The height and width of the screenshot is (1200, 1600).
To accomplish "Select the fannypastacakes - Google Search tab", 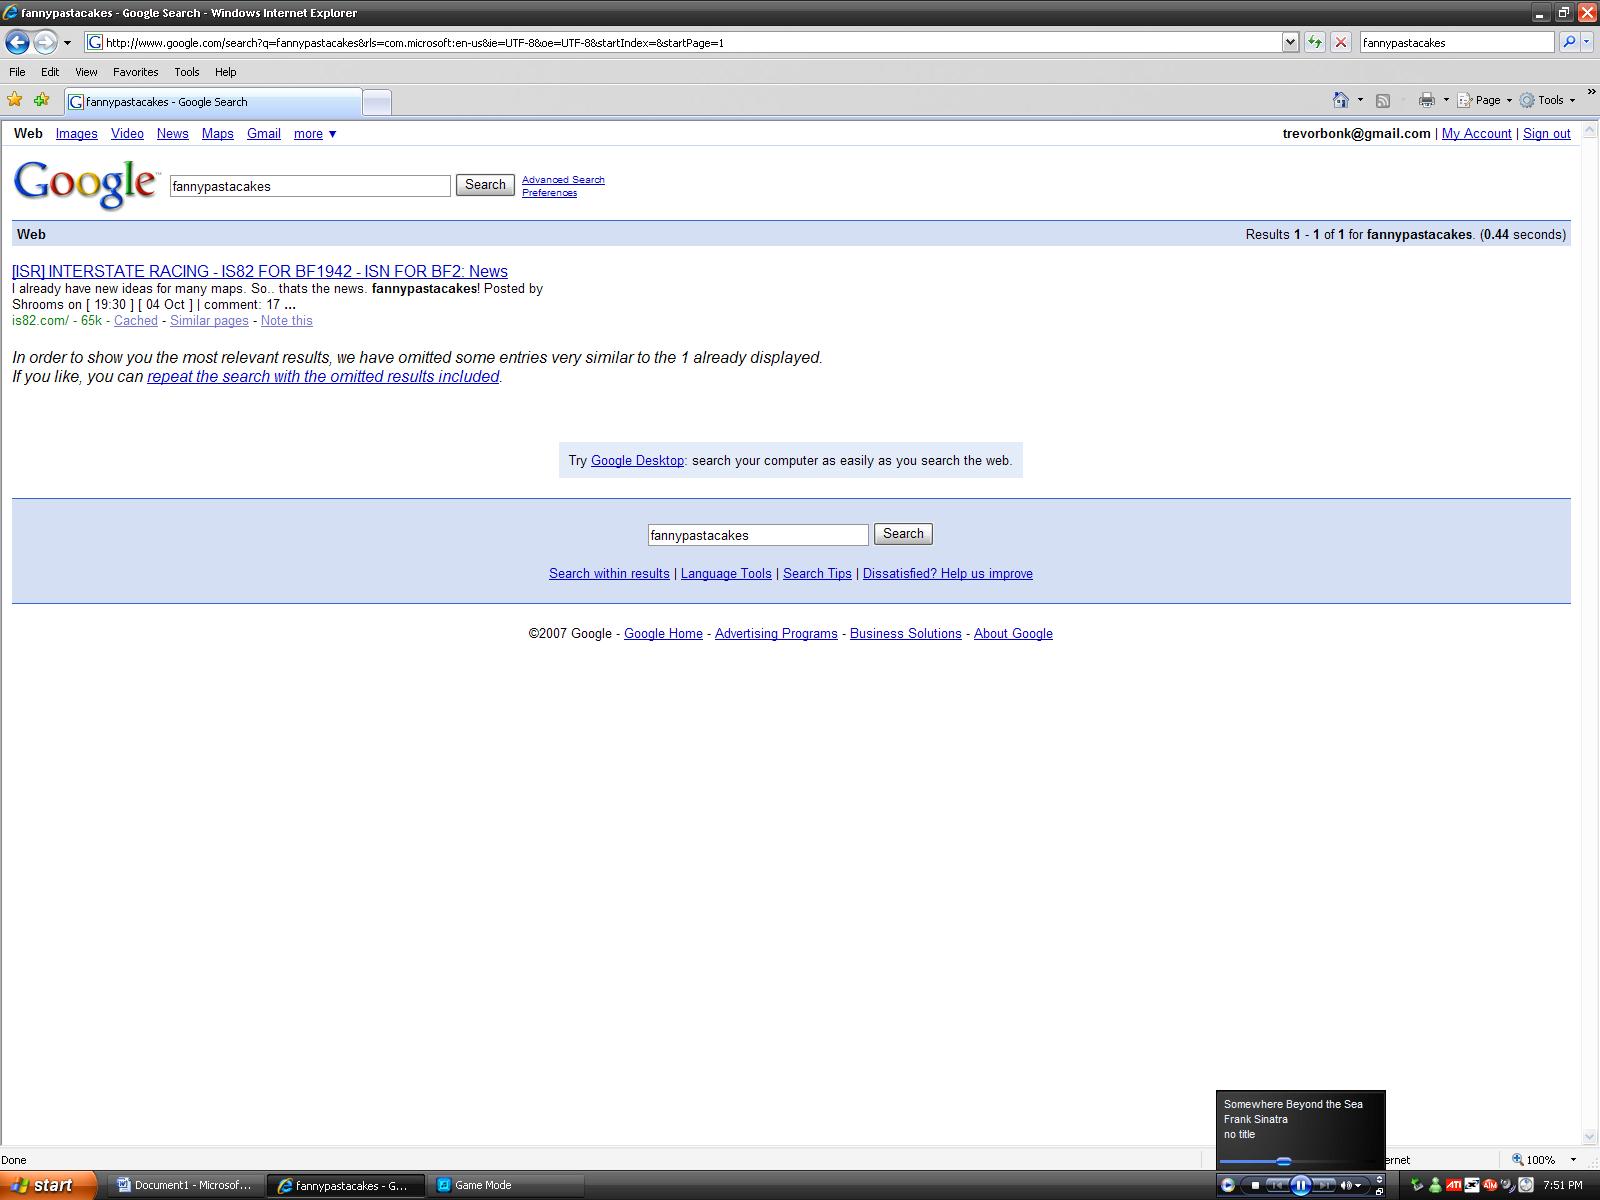I will pos(213,101).
